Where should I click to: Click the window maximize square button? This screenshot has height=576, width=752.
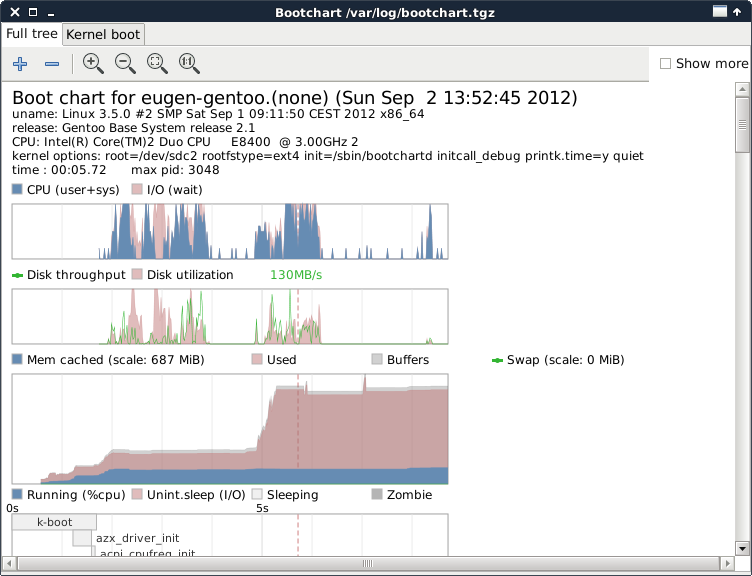click(x=33, y=12)
